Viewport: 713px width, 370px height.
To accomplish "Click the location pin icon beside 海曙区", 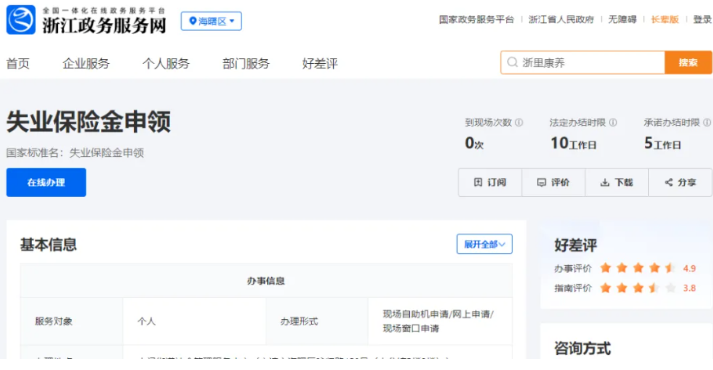I will click(193, 21).
